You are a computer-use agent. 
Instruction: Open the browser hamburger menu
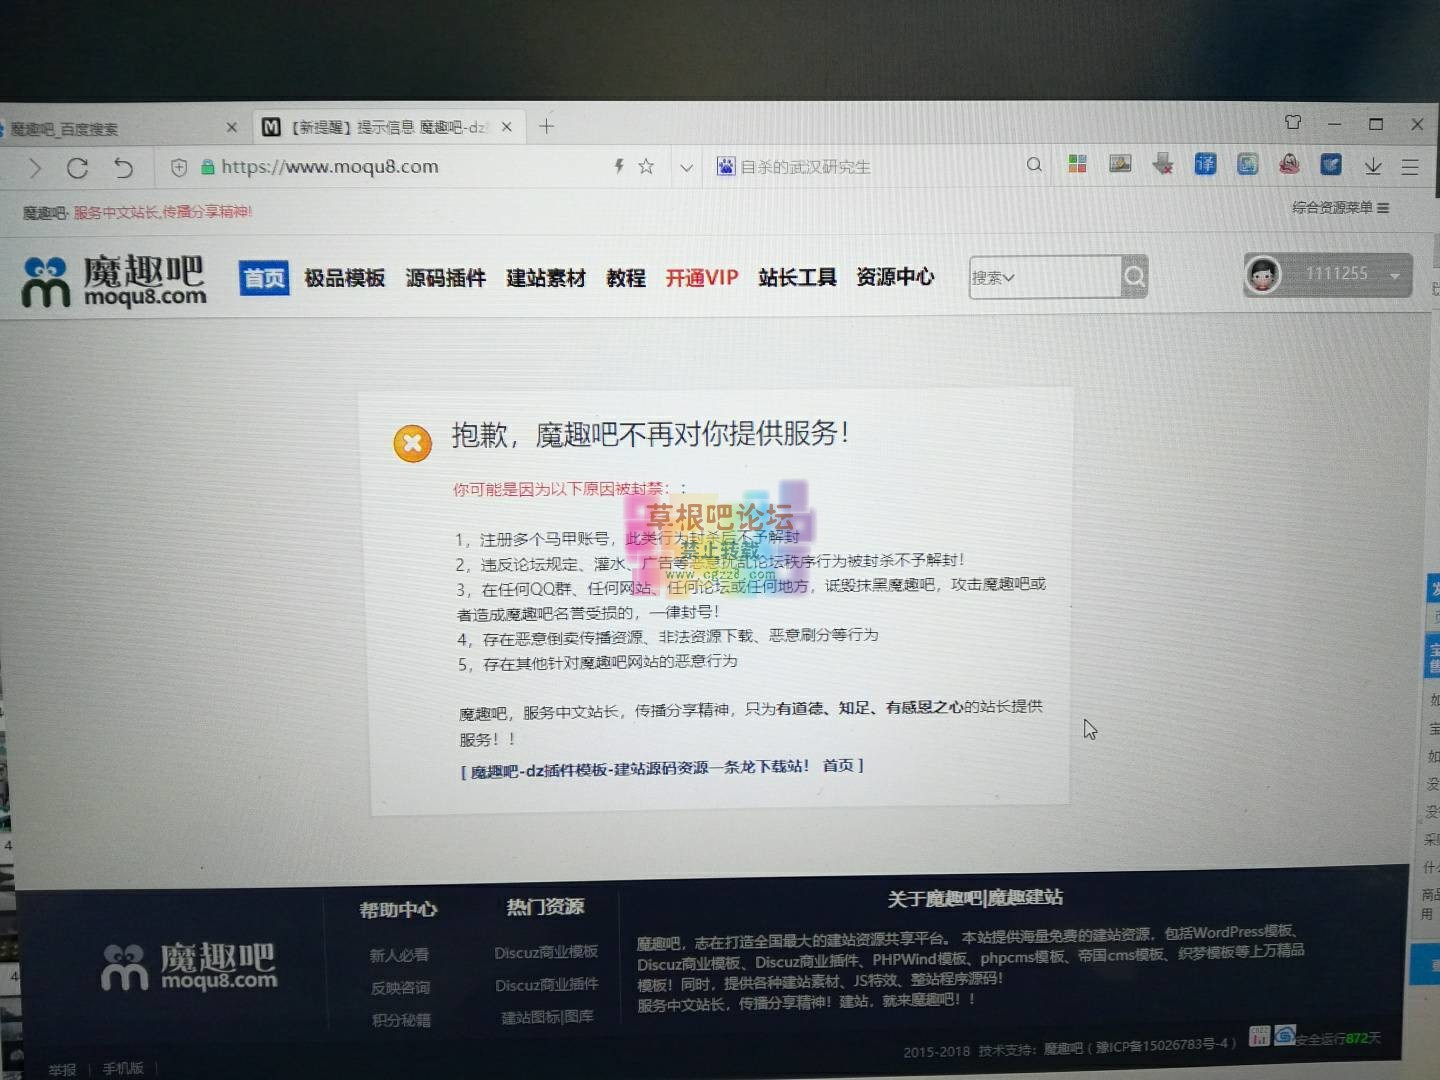tap(1410, 167)
